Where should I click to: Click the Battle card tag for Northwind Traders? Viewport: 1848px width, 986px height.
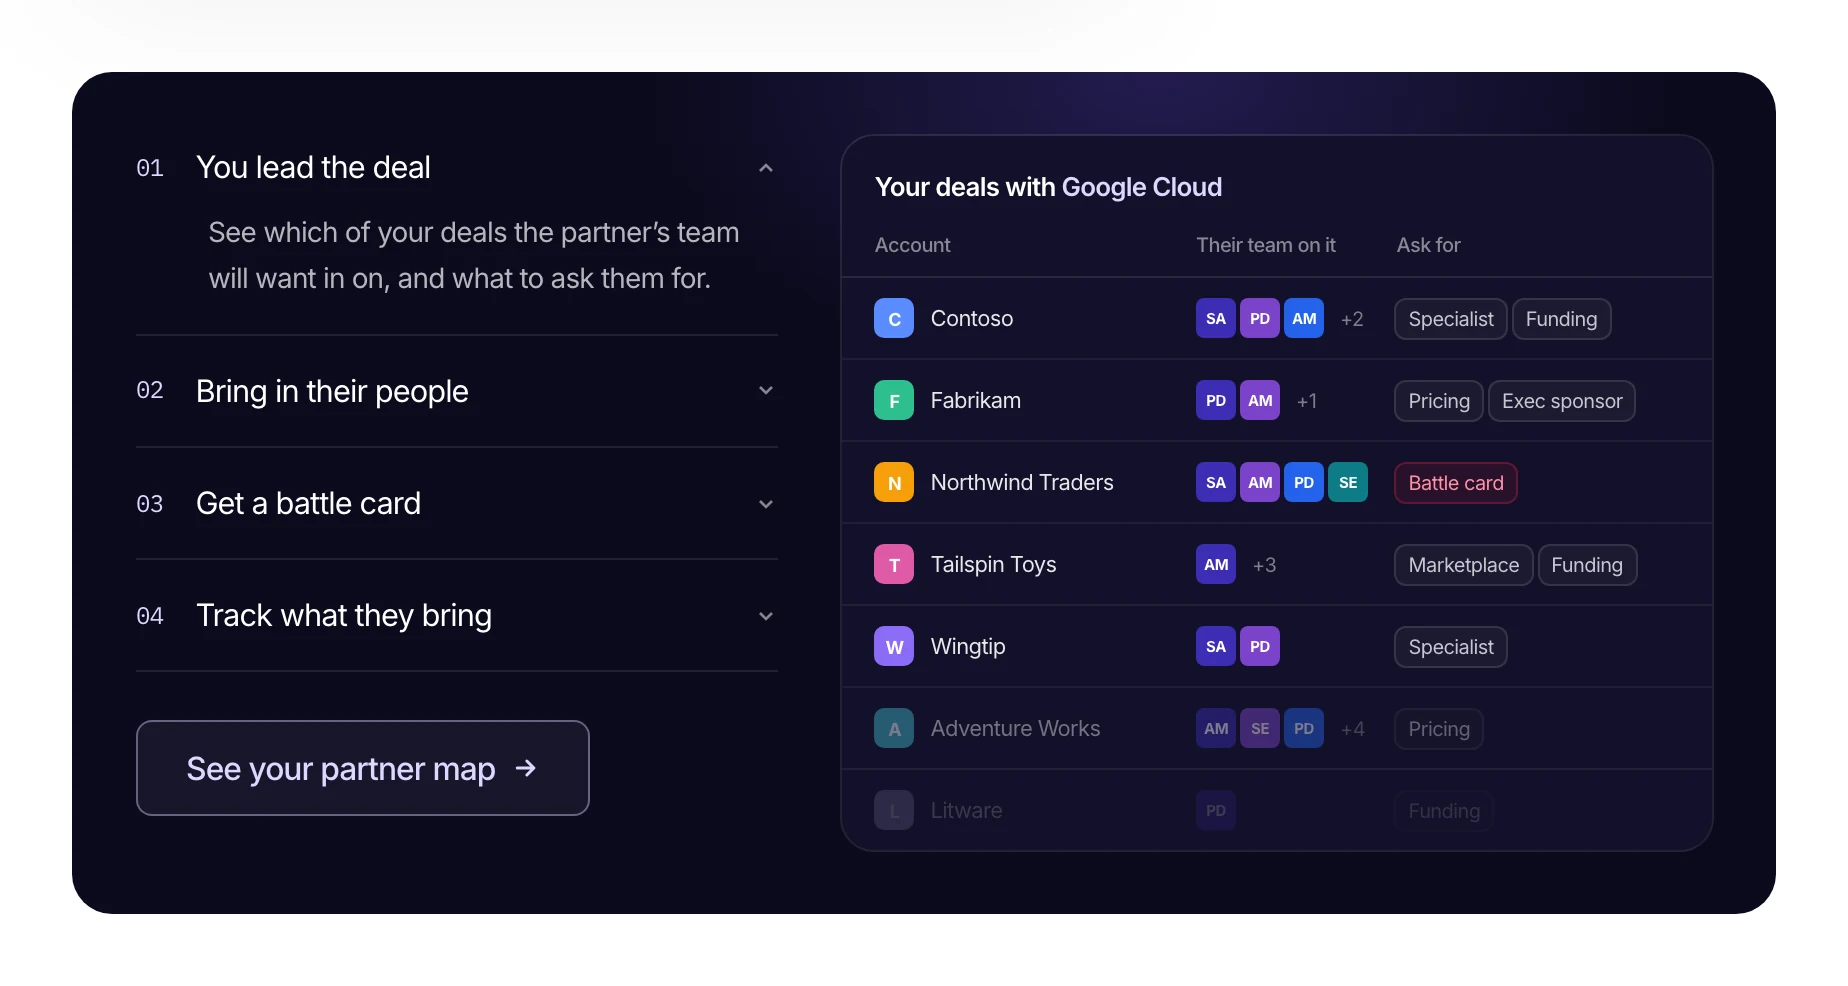pos(1456,483)
